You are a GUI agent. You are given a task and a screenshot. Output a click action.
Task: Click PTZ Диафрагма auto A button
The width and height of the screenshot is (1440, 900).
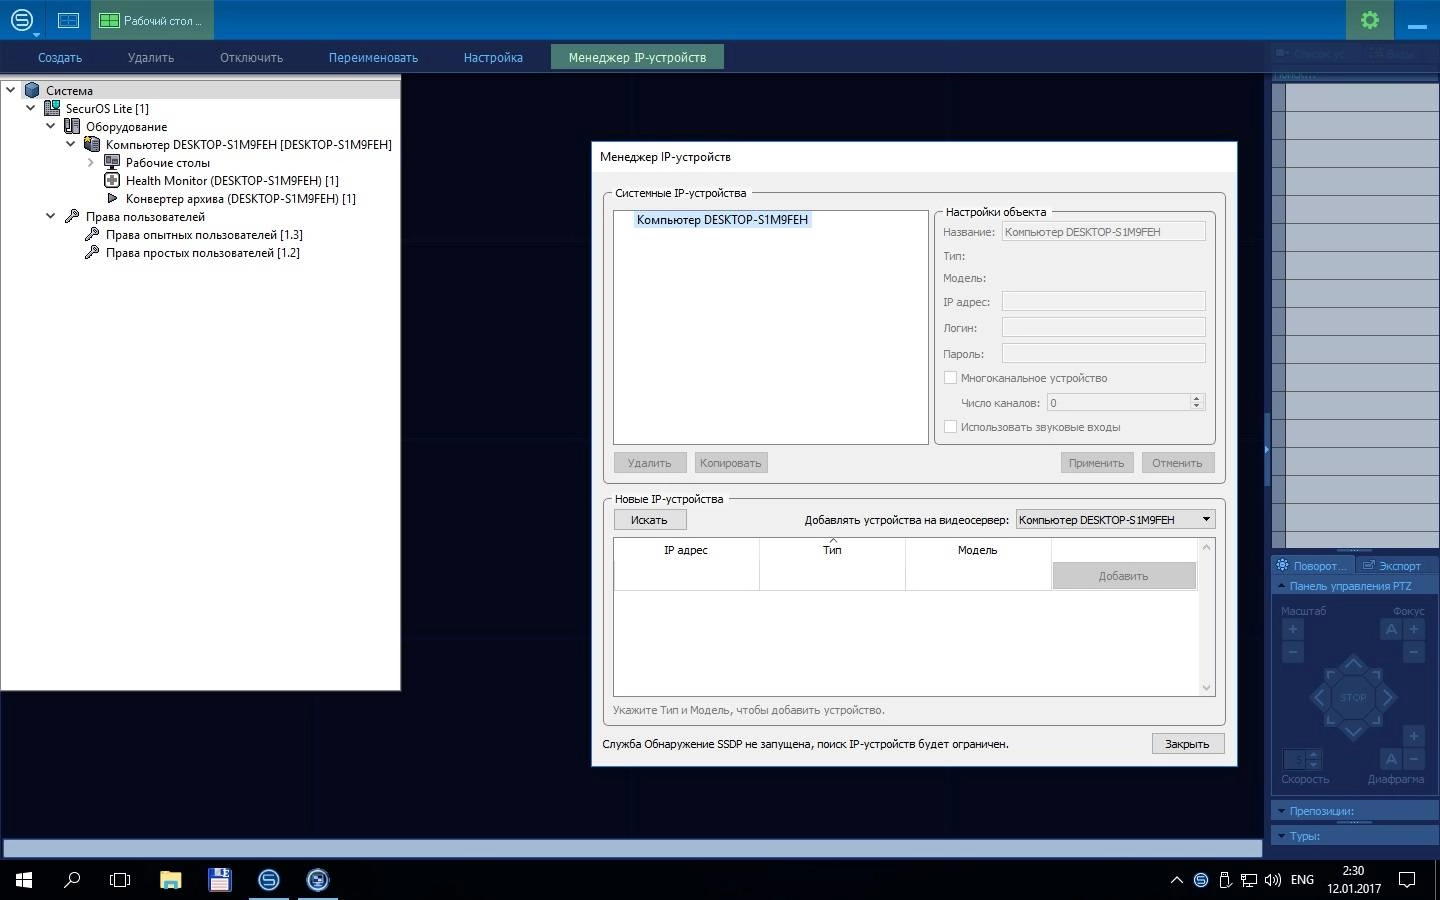click(1391, 759)
